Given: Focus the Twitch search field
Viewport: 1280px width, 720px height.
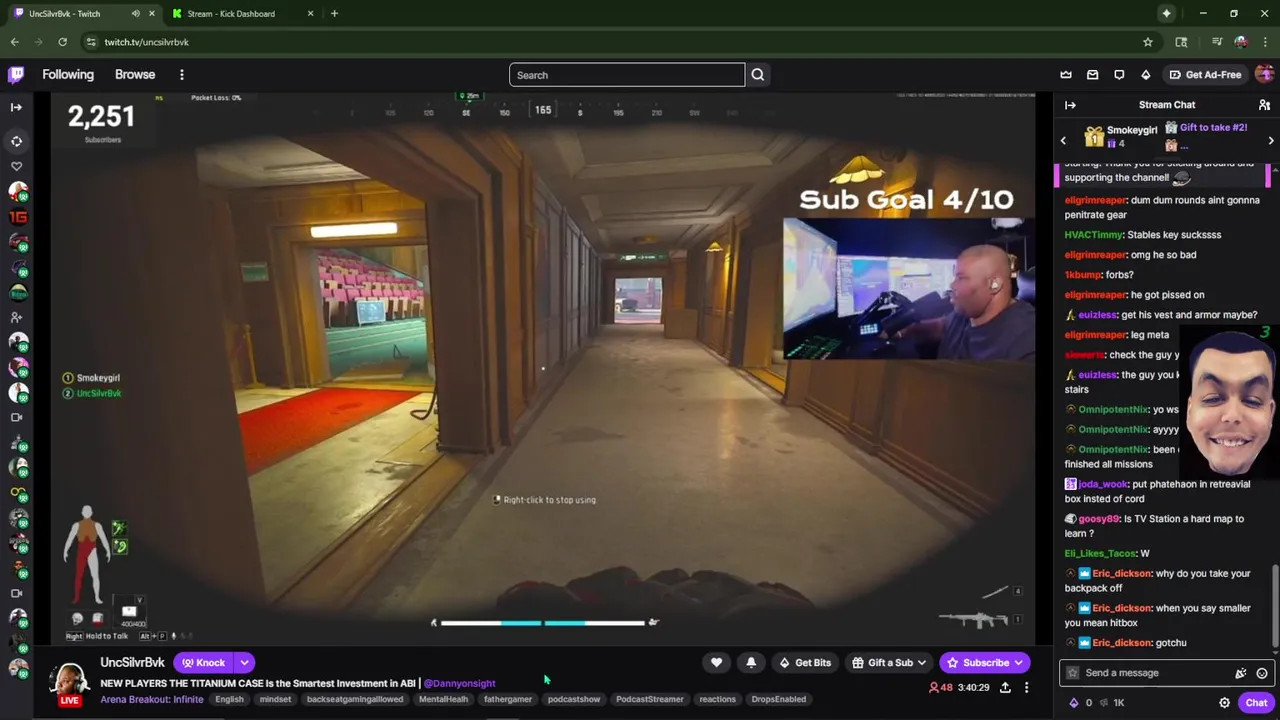Looking at the screenshot, I should point(627,75).
